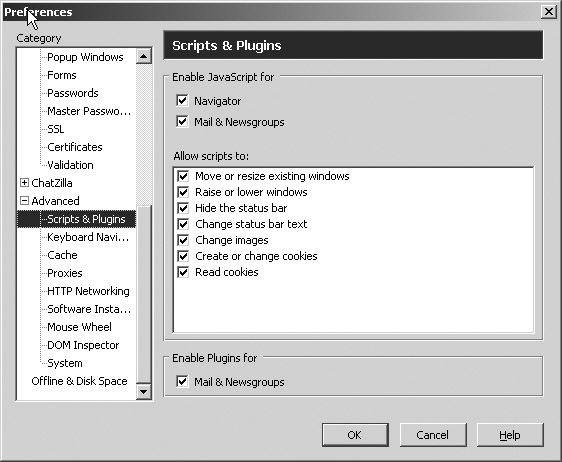Click the category list scroll down arrow
The width and height of the screenshot is (562, 462).
pos(144,391)
